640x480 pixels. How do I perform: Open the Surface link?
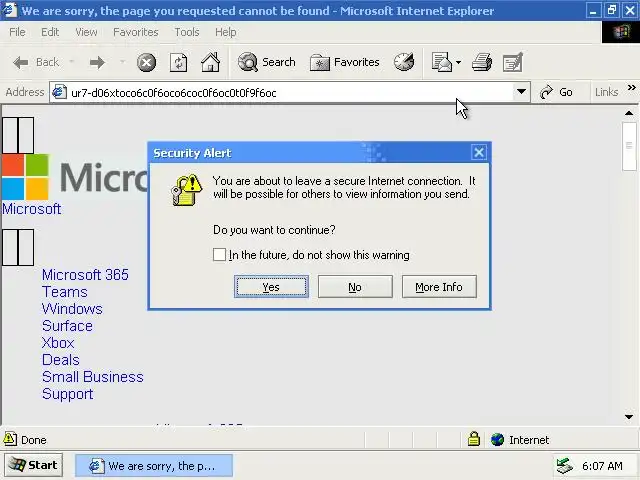click(x=67, y=326)
